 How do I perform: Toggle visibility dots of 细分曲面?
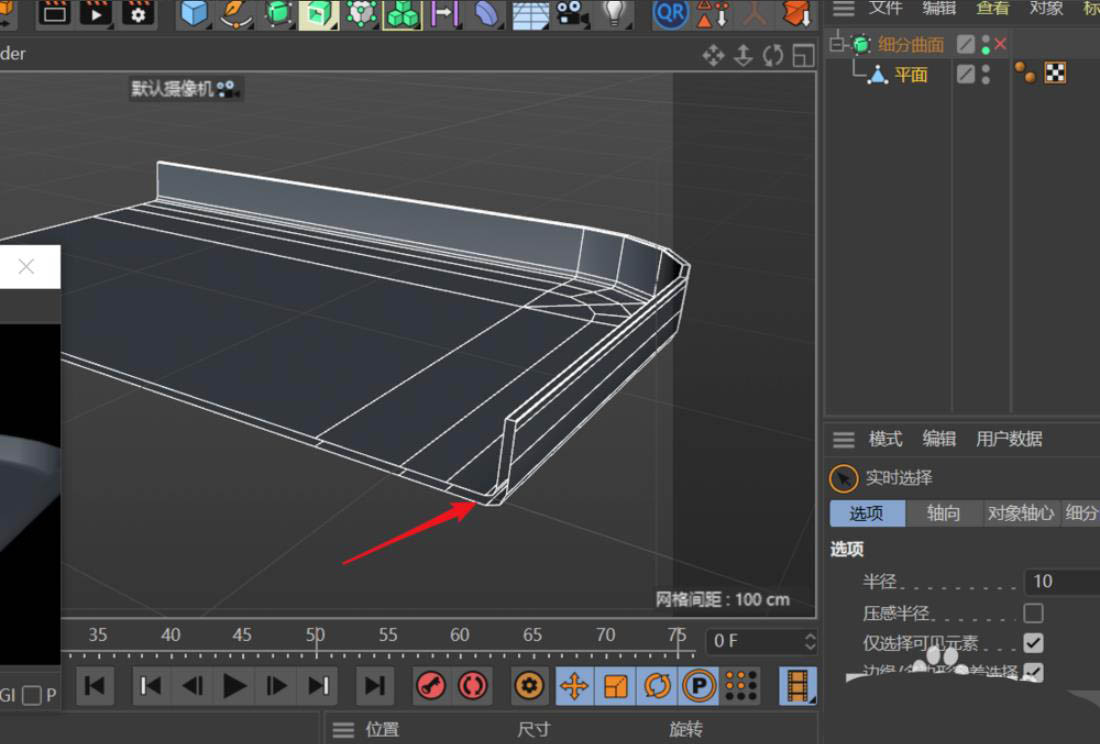(x=986, y=45)
